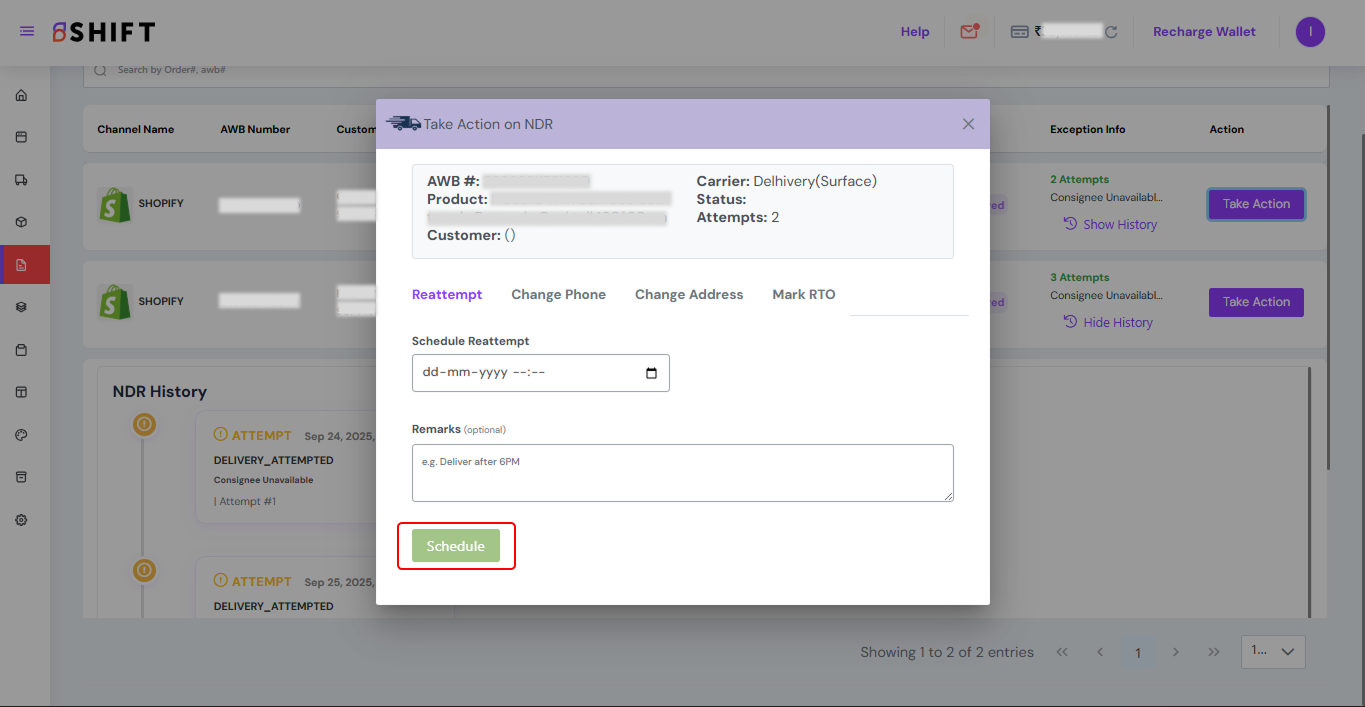Image resolution: width=1365 pixels, height=707 pixels.
Task: Click the Recharge Wallet link
Action: pos(1204,32)
